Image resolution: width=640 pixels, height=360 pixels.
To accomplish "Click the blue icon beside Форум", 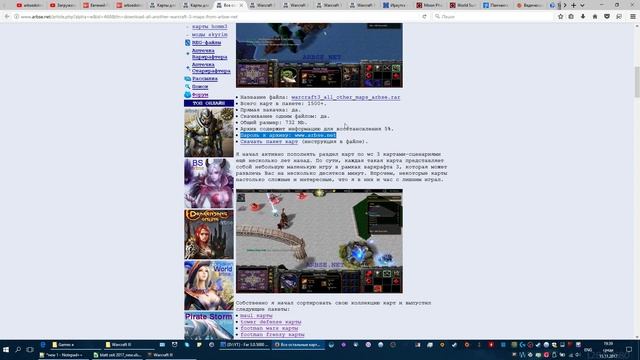I will 187,95.
